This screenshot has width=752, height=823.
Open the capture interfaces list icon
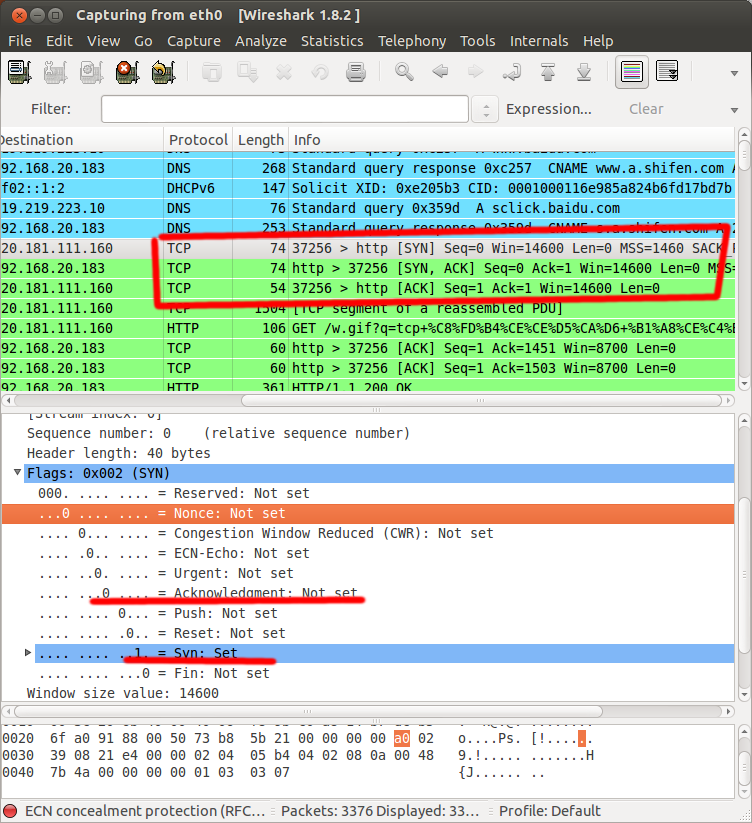tap(20, 72)
